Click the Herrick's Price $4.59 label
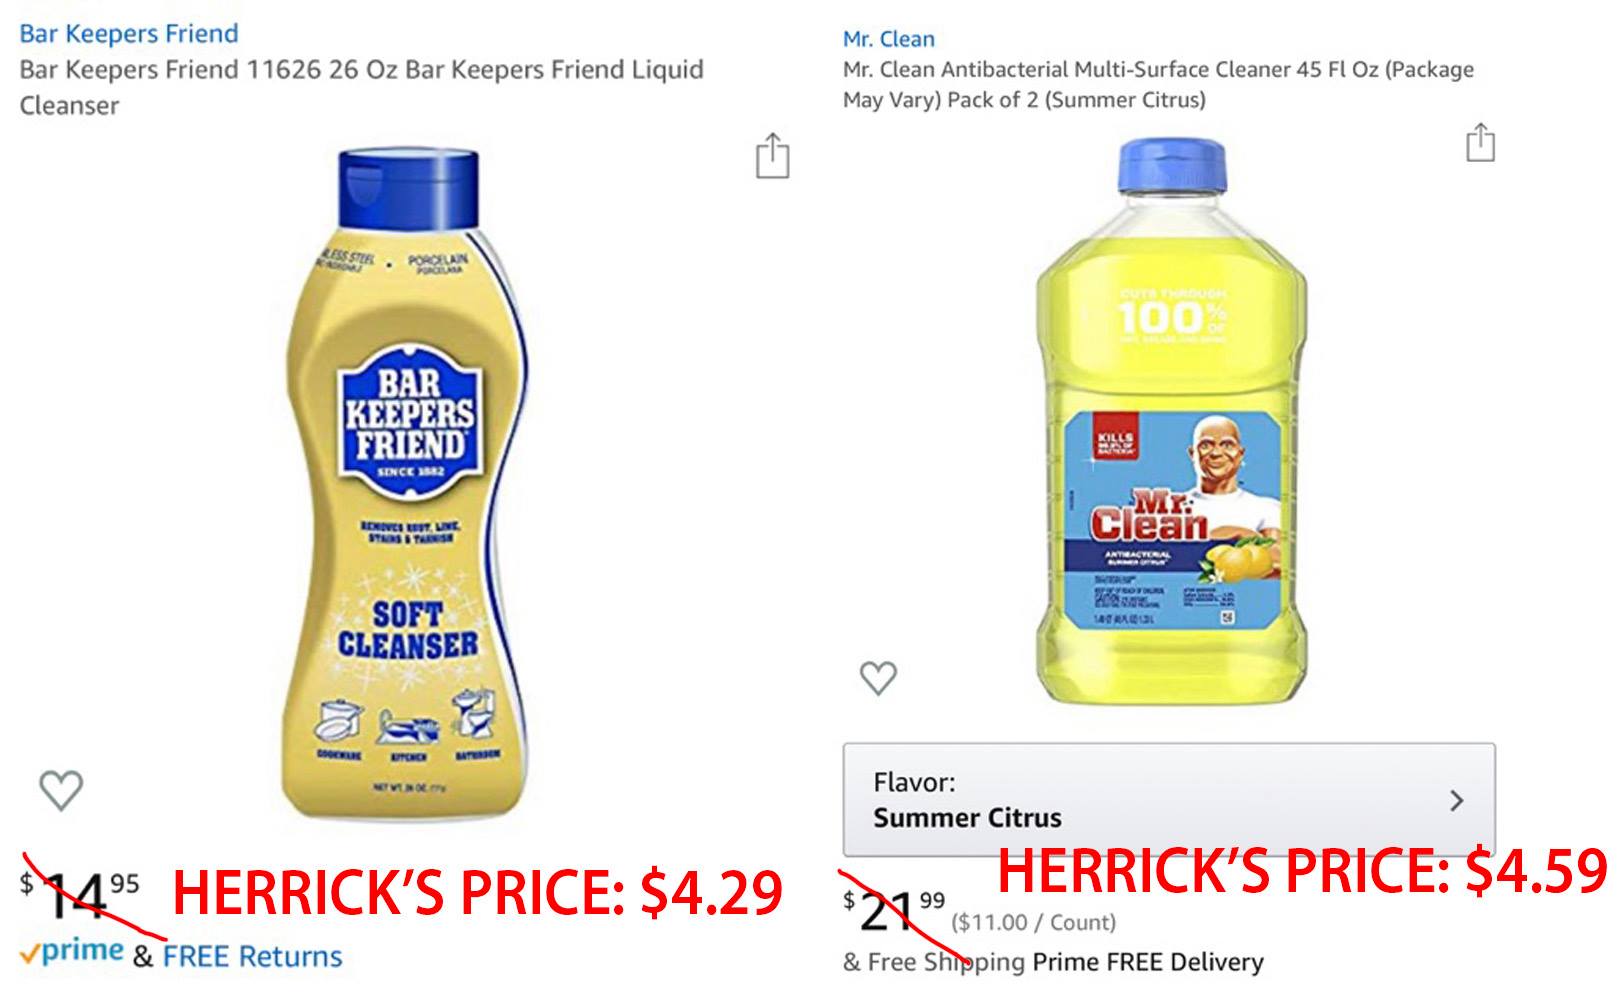1619x1001 pixels. pos(1302,870)
